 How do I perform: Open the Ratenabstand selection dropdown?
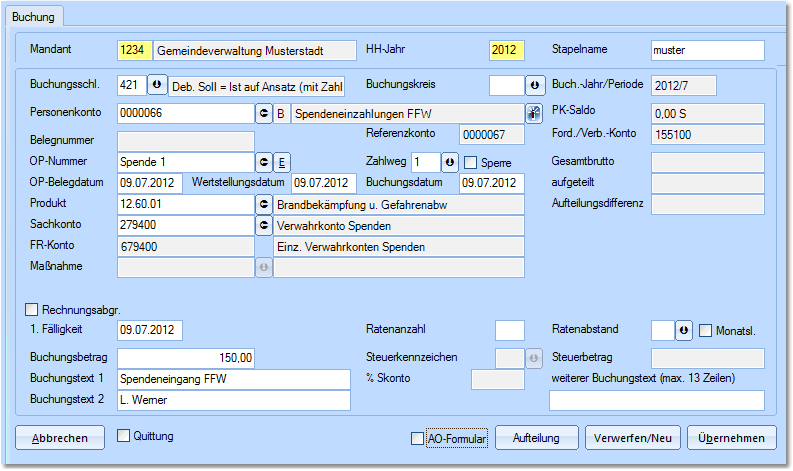(x=684, y=330)
